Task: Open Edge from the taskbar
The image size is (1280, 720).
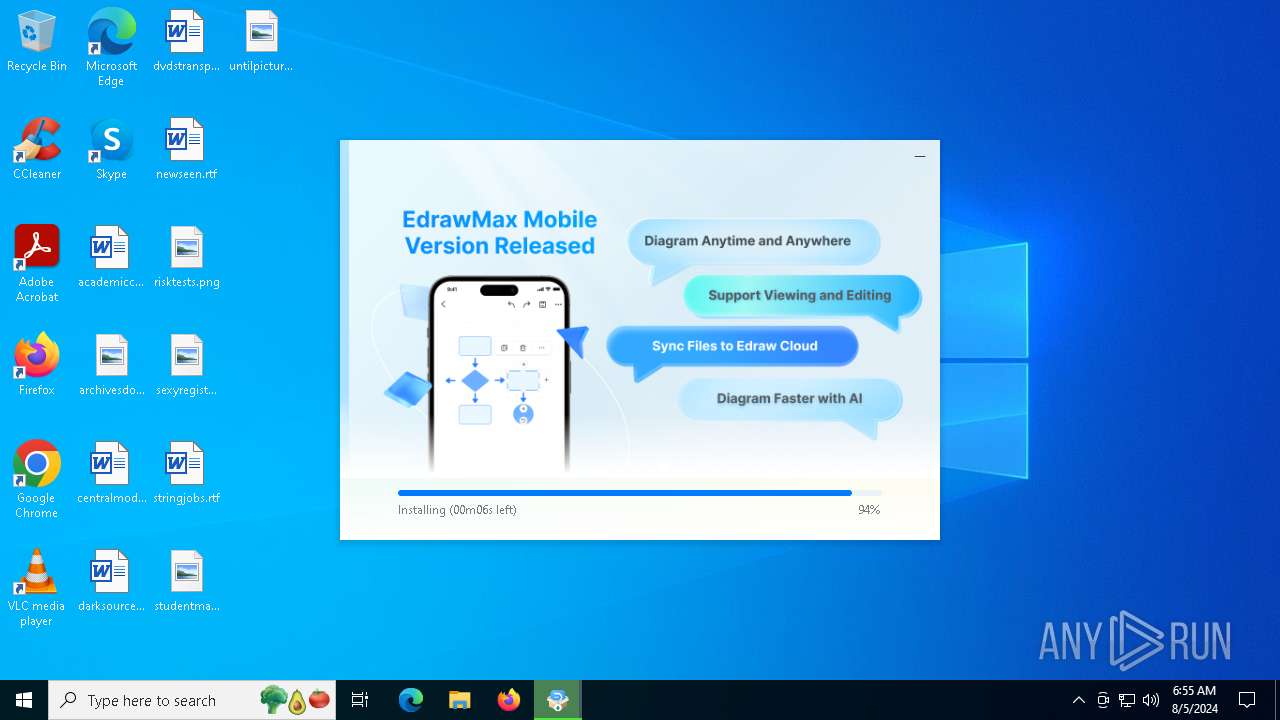Action: coord(411,700)
